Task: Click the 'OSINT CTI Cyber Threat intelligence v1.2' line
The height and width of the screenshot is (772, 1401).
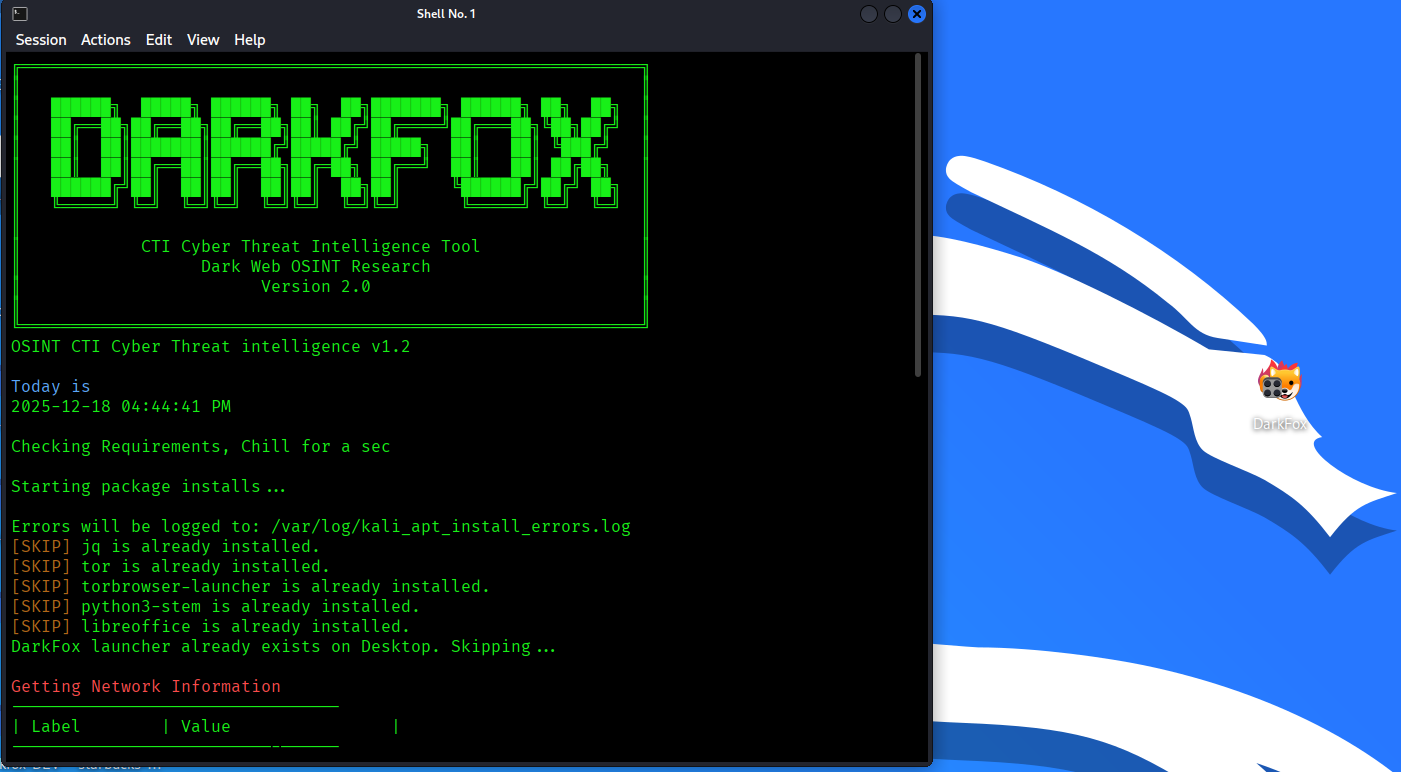Action: (x=211, y=346)
